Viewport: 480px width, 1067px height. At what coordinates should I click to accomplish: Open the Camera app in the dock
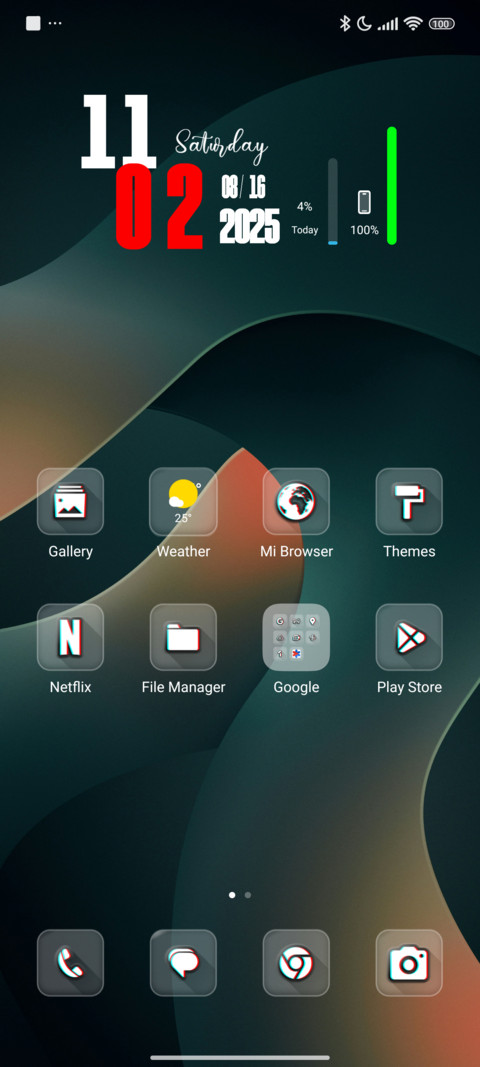[409, 963]
